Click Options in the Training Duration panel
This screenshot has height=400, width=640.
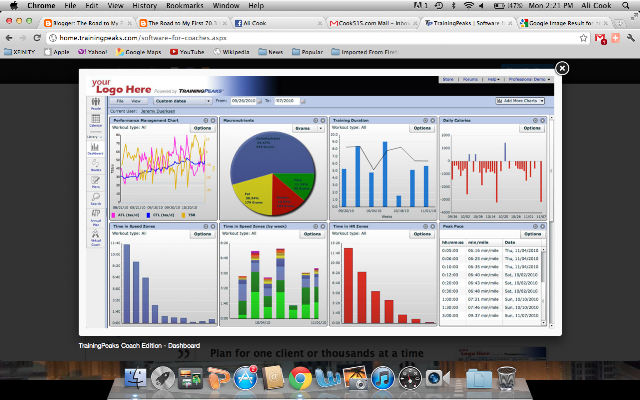point(422,128)
